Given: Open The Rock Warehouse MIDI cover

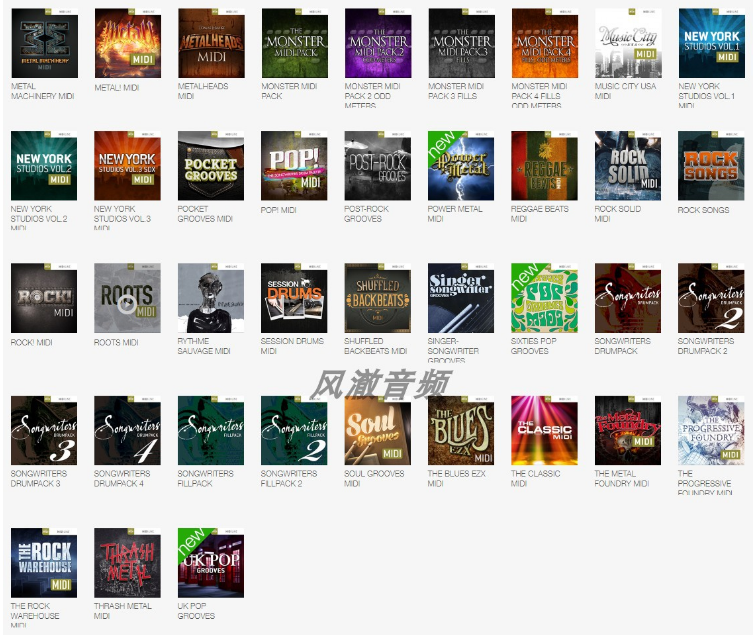Looking at the screenshot, I should (x=44, y=563).
